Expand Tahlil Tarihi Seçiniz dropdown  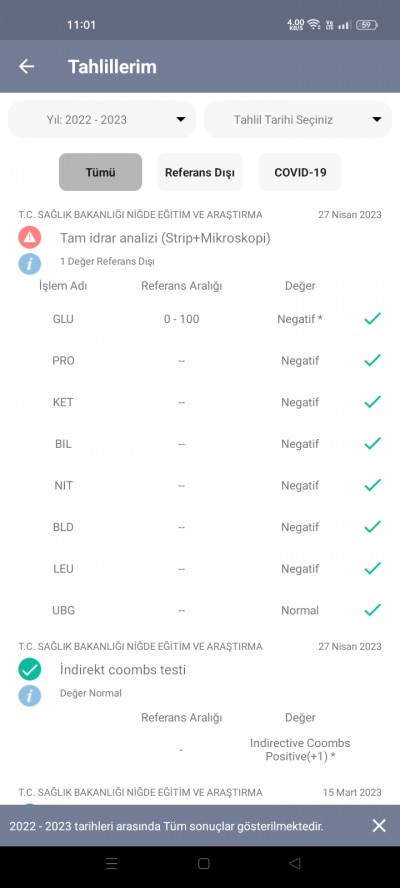(x=298, y=119)
